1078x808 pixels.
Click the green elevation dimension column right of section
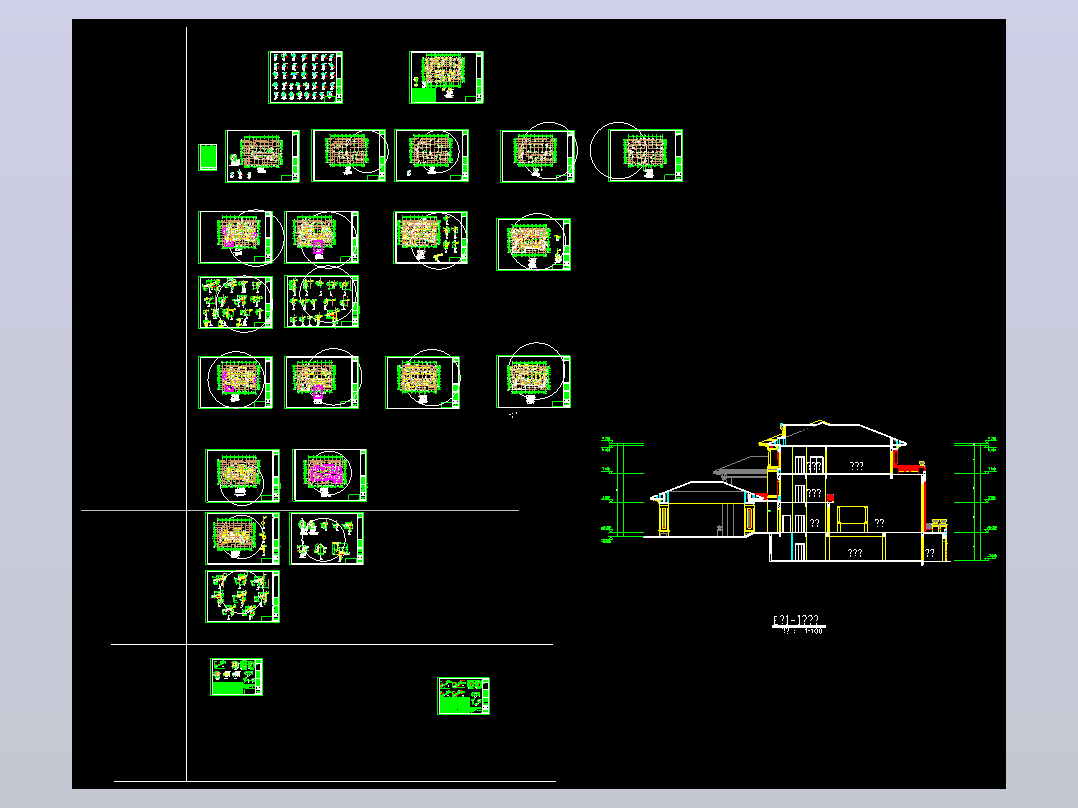(x=976, y=499)
